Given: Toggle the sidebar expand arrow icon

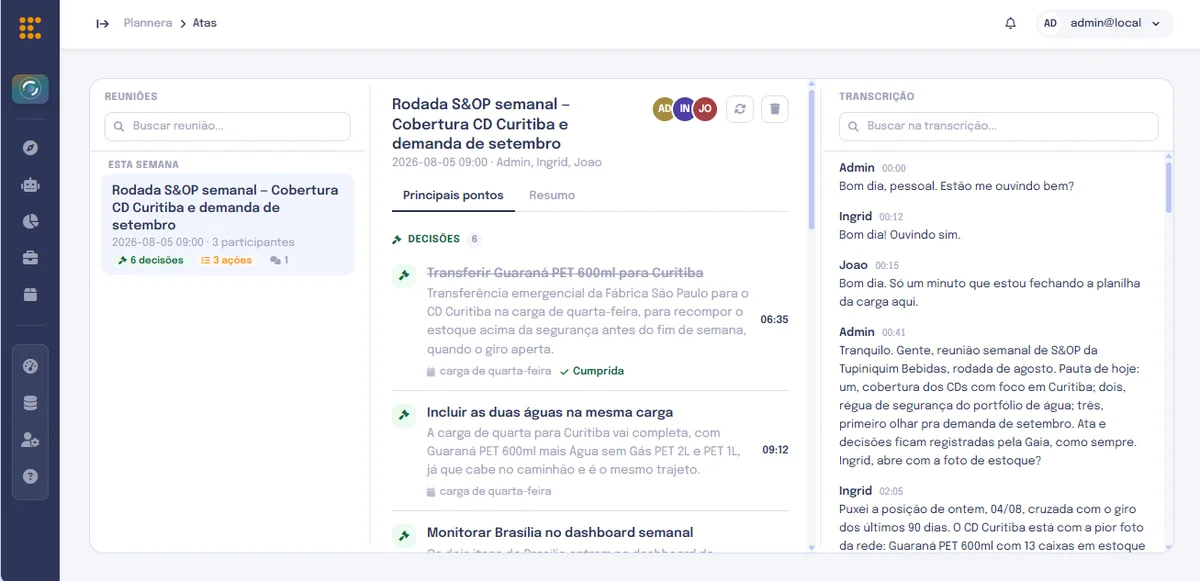Looking at the screenshot, I should pyautogui.click(x=102, y=23).
